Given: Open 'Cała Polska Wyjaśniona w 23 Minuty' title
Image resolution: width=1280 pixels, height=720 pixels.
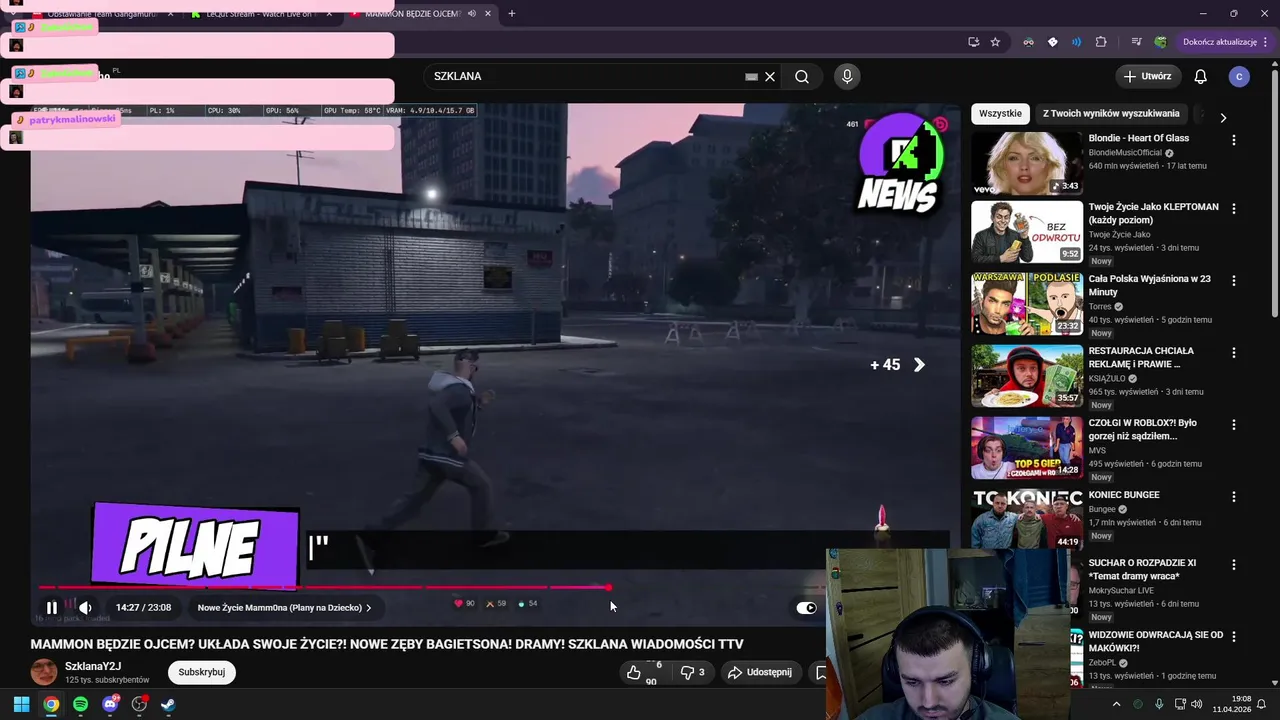Looking at the screenshot, I should 1149,285.
